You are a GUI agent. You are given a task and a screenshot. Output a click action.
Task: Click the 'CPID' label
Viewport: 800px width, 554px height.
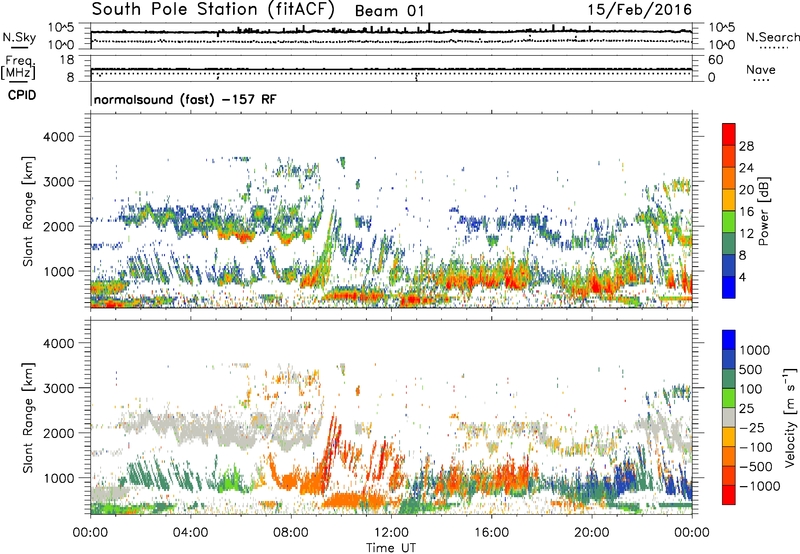[x=22, y=95]
